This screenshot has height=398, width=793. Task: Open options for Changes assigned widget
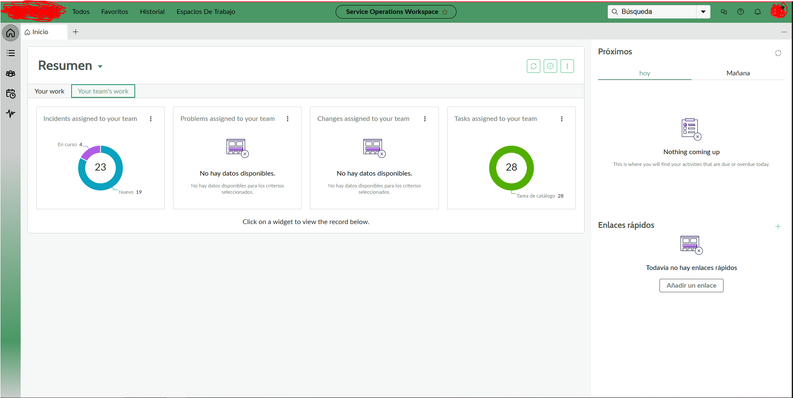pyautogui.click(x=425, y=118)
